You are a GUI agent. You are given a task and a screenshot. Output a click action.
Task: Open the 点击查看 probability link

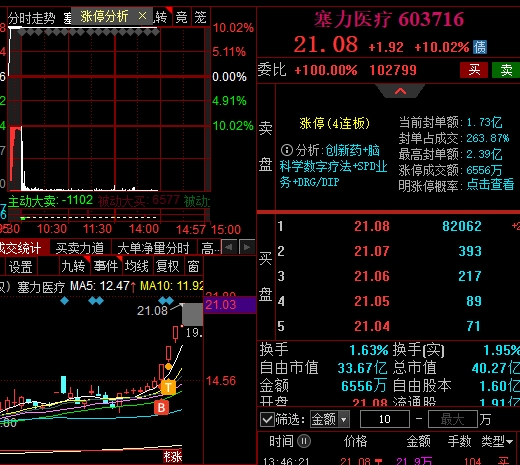click(x=490, y=184)
